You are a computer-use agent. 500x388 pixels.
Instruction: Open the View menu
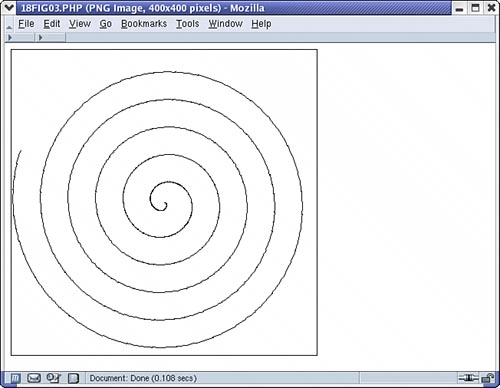tap(80, 24)
